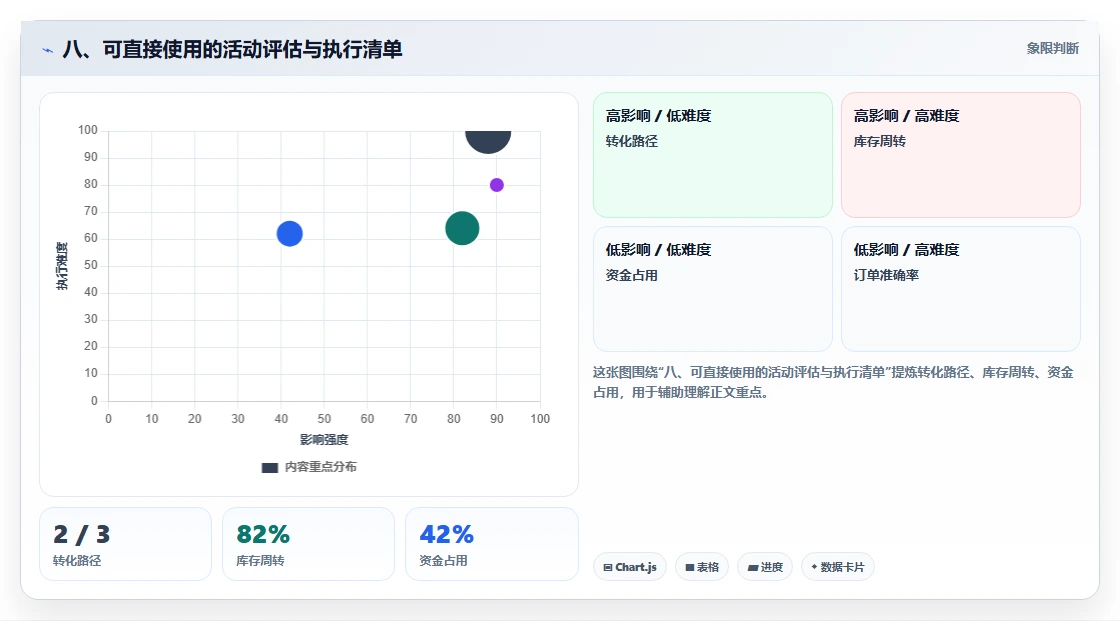The image size is (1120, 621).
Task: Click the 42% 资金占用 stat card
Action: click(x=491, y=544)
